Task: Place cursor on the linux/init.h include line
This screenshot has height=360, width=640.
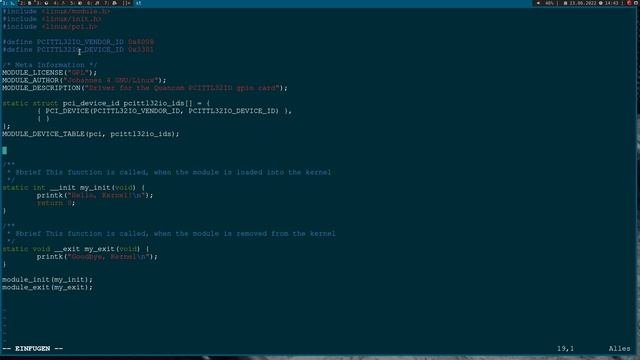Action: click(x=52, y=19)
